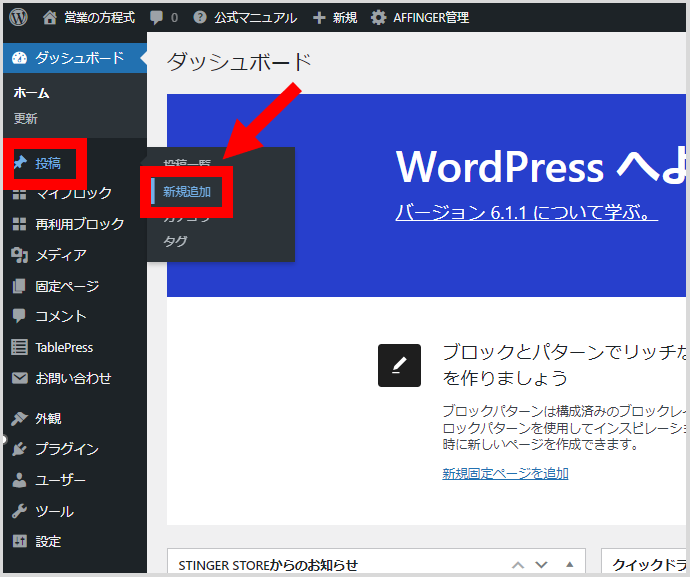
Task: Click the ダッシュボード page title
Action: (239, 62)
